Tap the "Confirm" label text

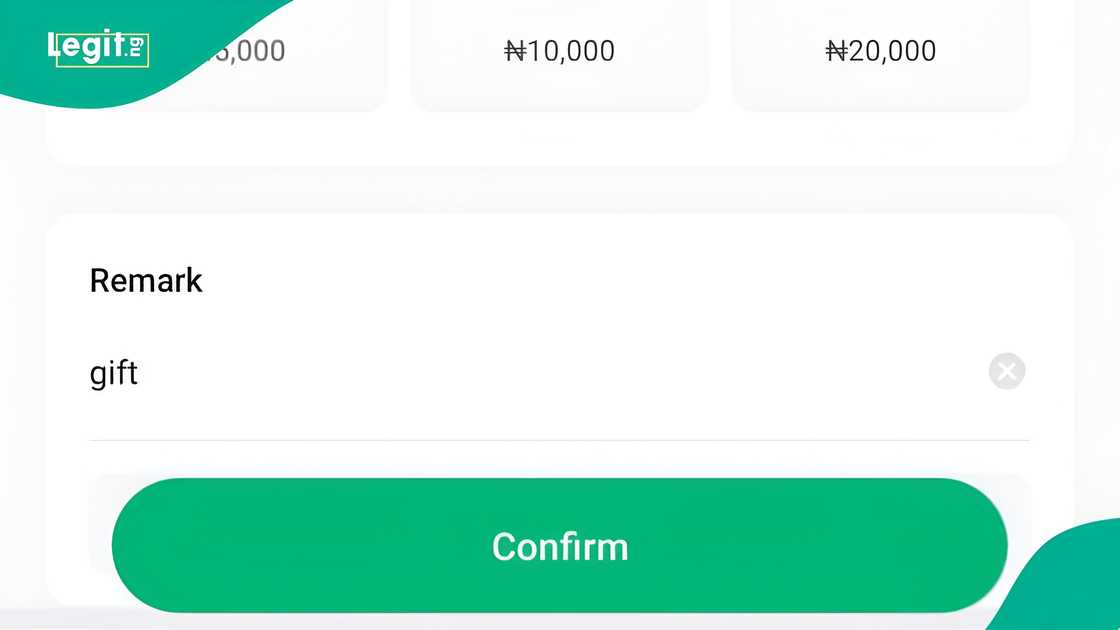coord(560,546)
